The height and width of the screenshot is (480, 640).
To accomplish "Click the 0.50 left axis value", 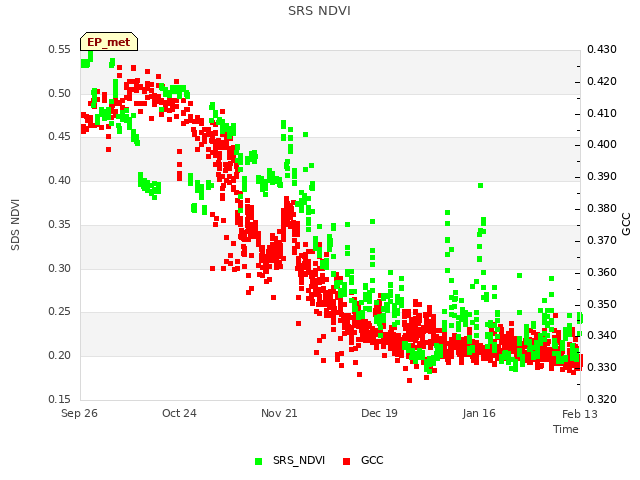I will pos(60,93).
